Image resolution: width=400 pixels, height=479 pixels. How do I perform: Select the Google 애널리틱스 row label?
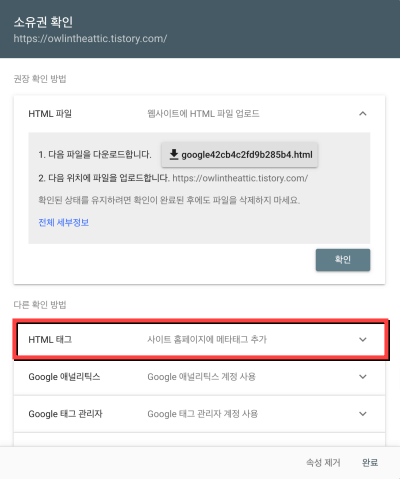[64, 377]
